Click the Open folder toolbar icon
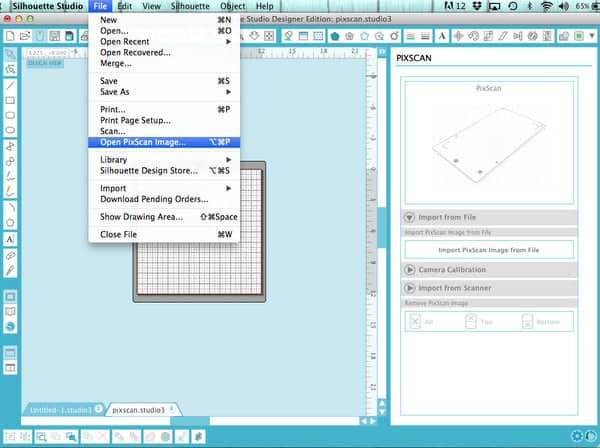This screenshot has width=600, height=448. 25,36
